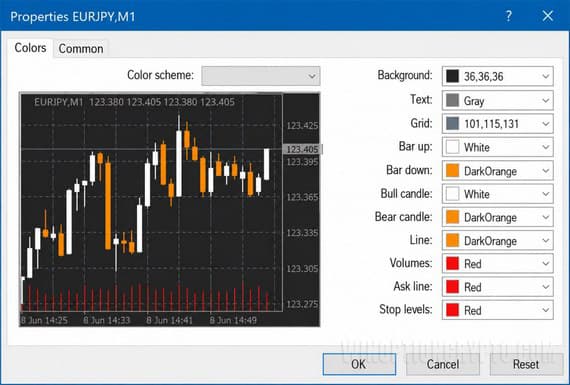The image size is (570, 385).
Task: Click the 8 Jun 14:33 time label
Action: (107, 320)
